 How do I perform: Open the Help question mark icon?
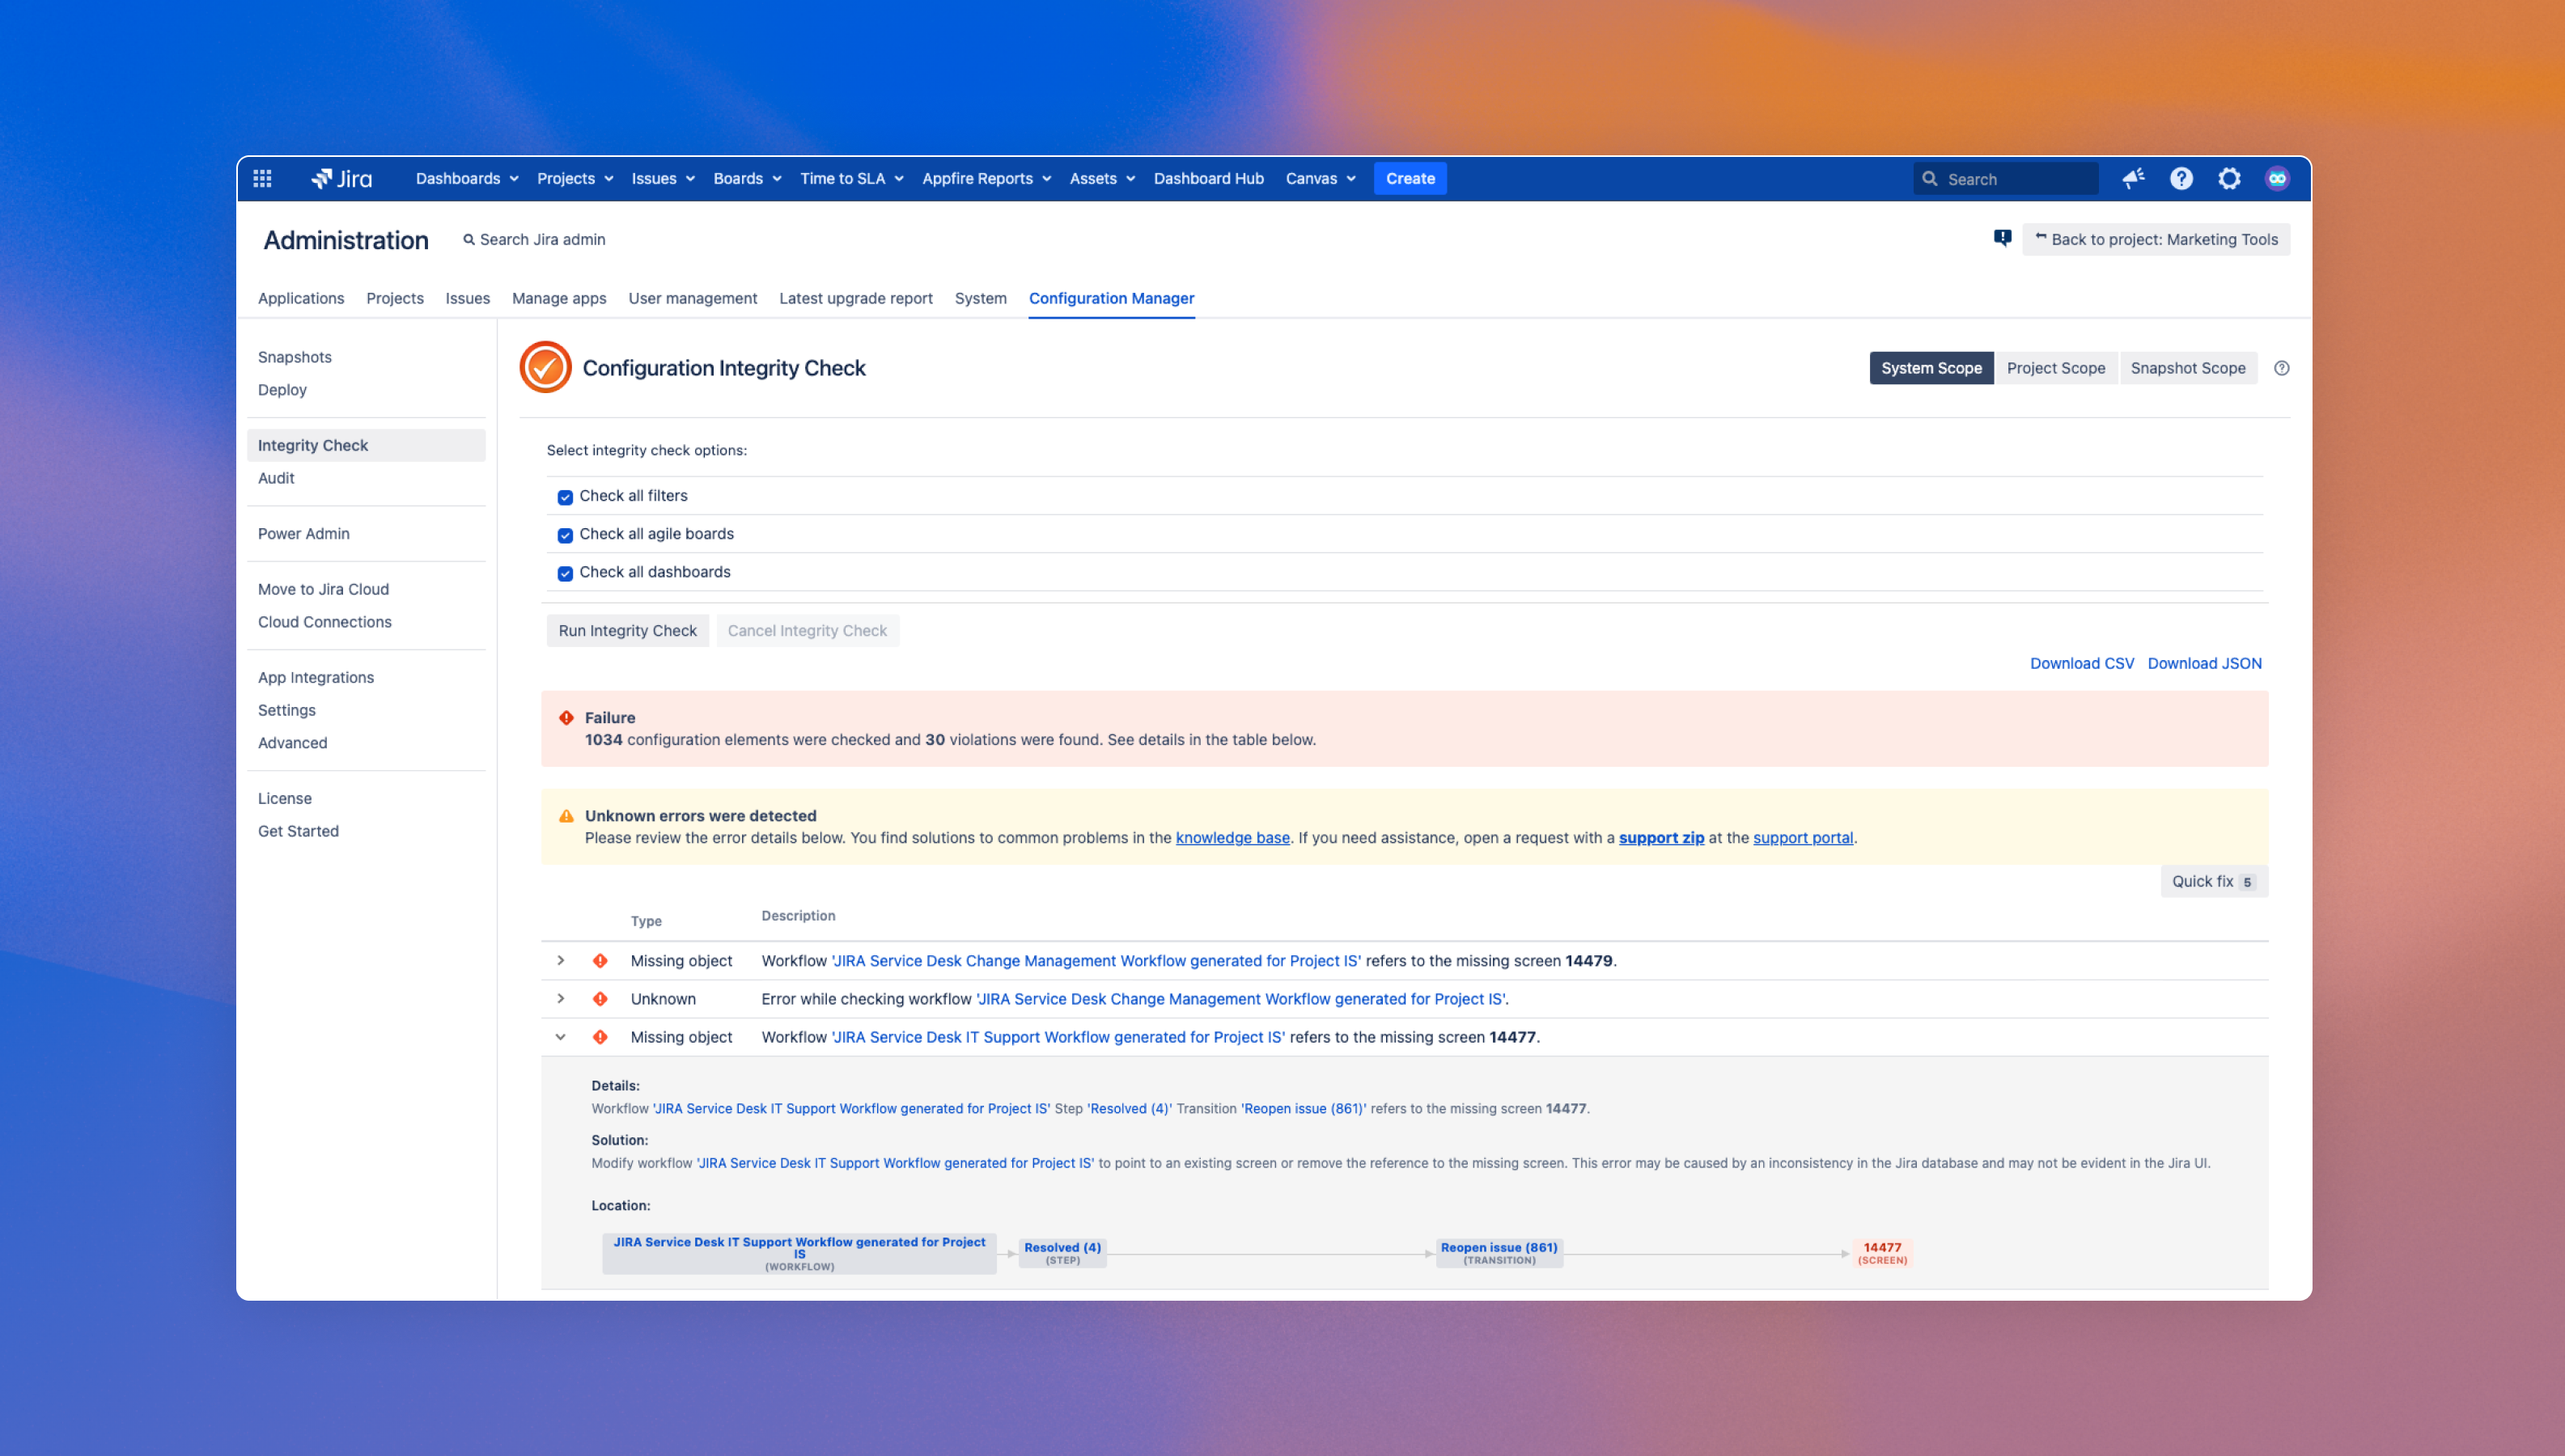tap(2181, 179)
